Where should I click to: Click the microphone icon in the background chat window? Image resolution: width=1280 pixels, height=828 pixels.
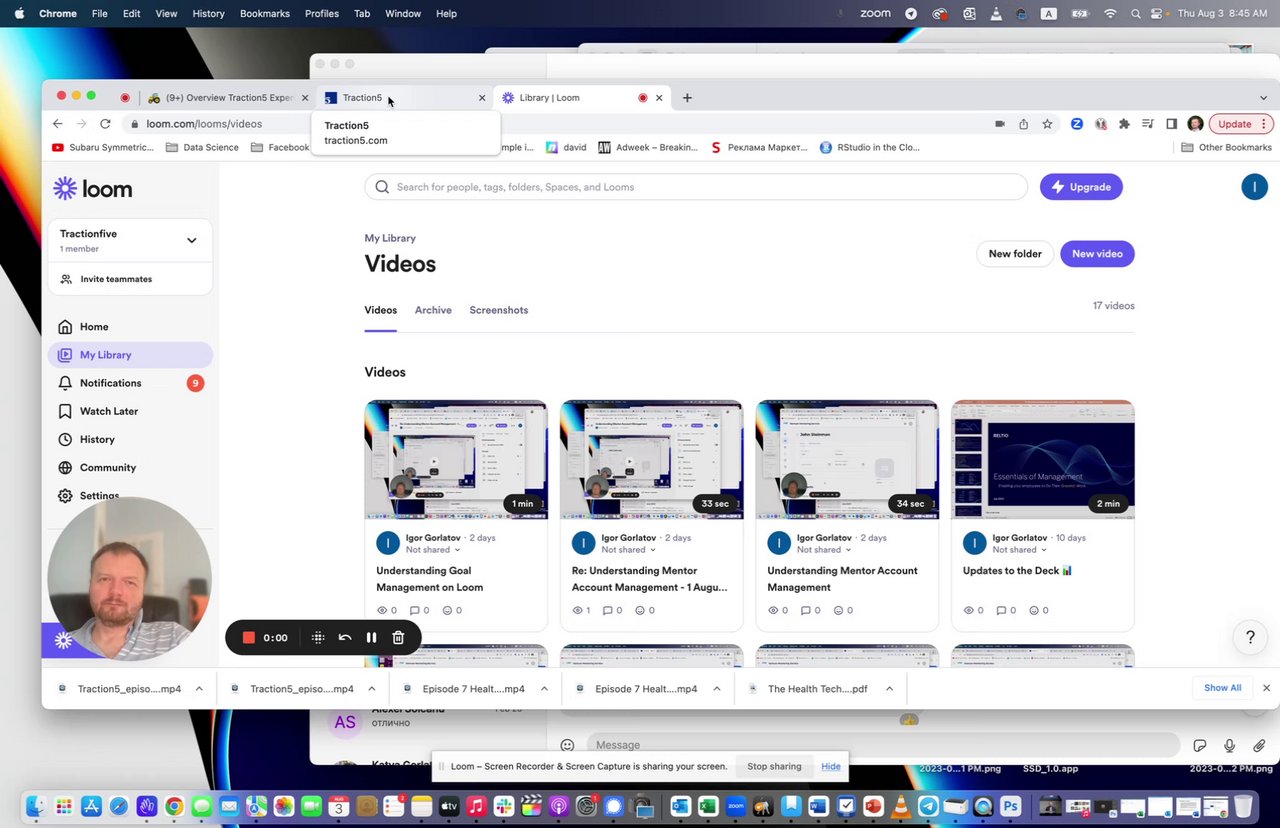(x=1229, y=745)
